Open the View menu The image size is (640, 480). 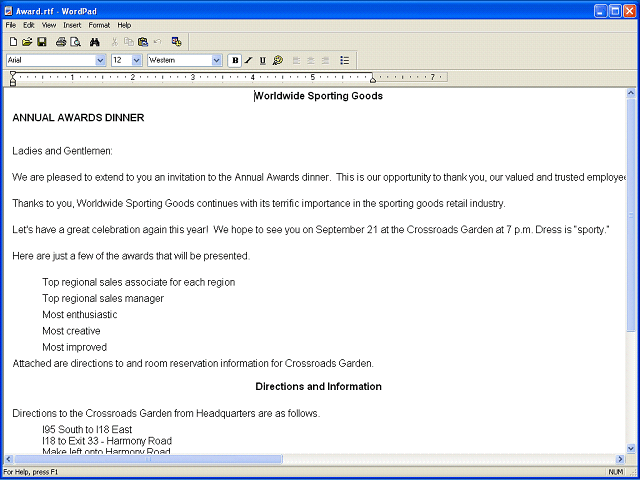tap(49, 25)
